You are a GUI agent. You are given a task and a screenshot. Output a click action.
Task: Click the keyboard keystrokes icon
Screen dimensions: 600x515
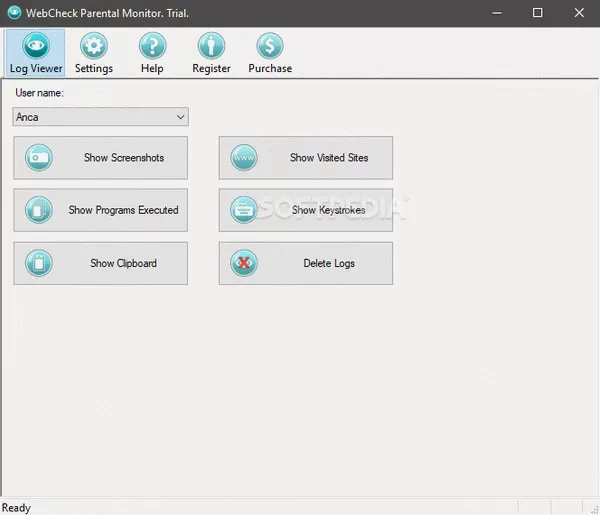(244, 210)
